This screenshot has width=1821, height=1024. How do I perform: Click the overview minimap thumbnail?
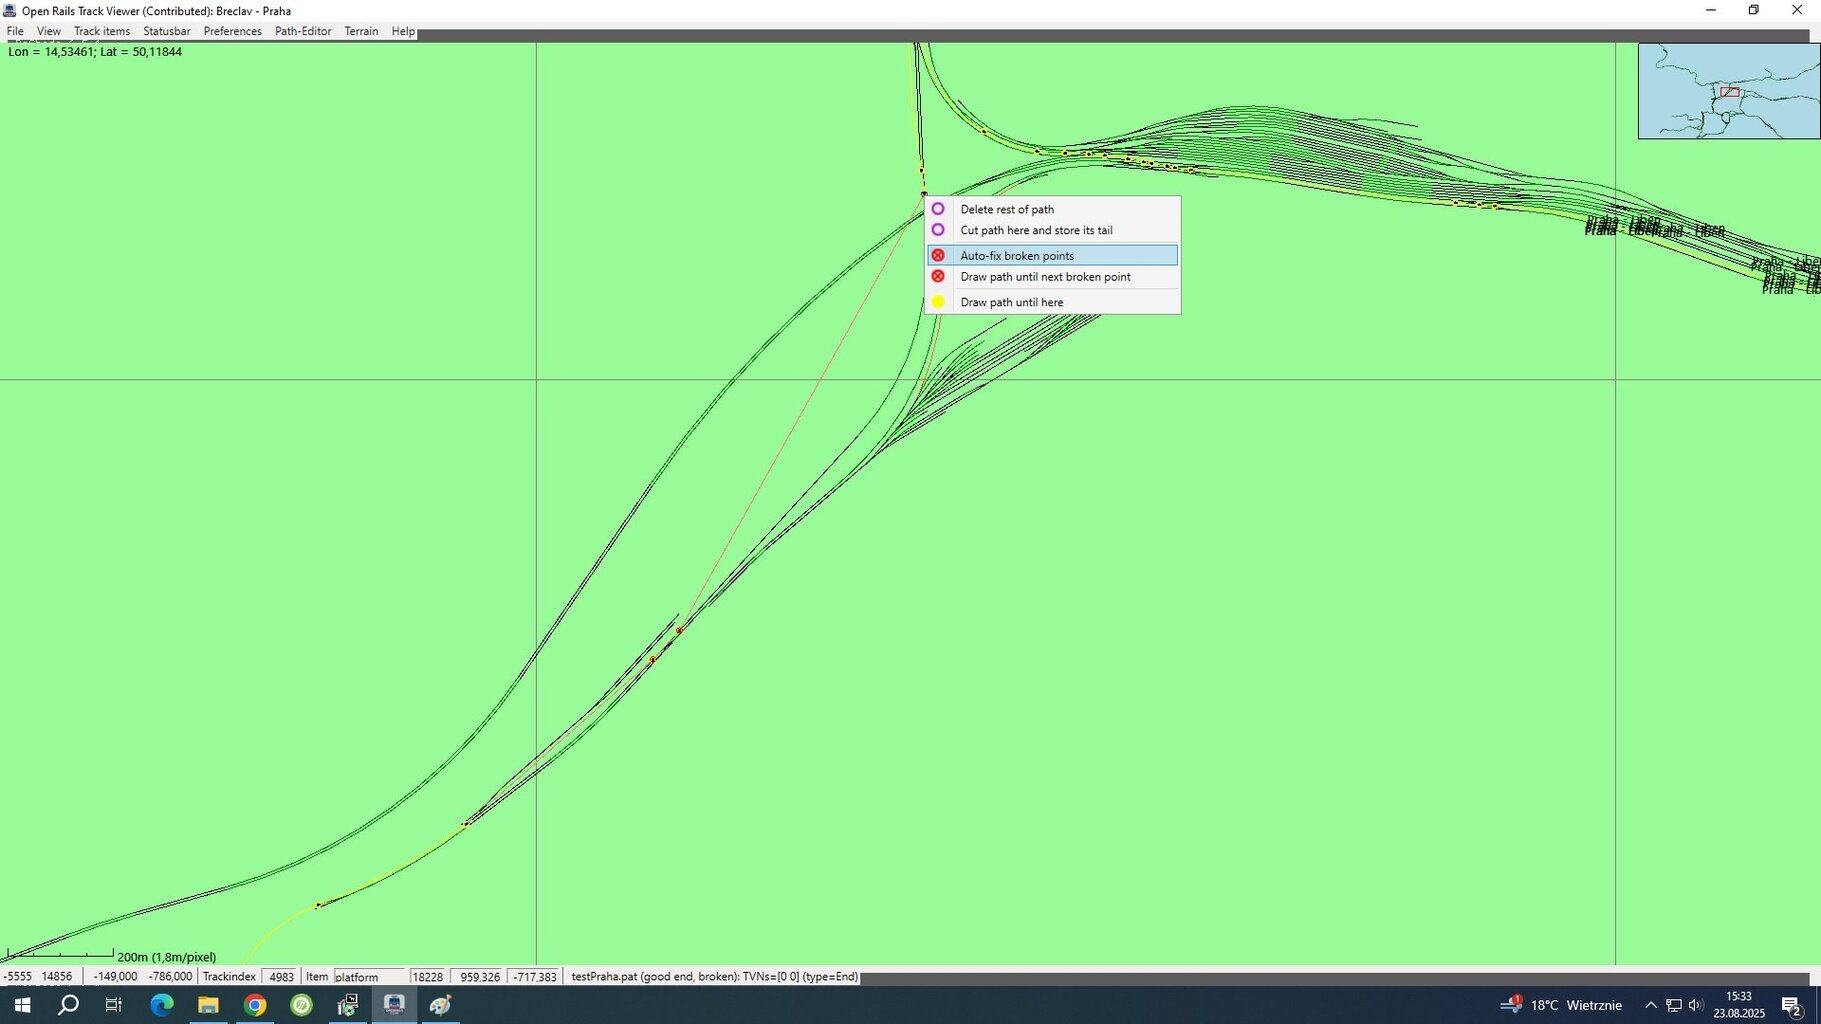tap(1728, 91)
